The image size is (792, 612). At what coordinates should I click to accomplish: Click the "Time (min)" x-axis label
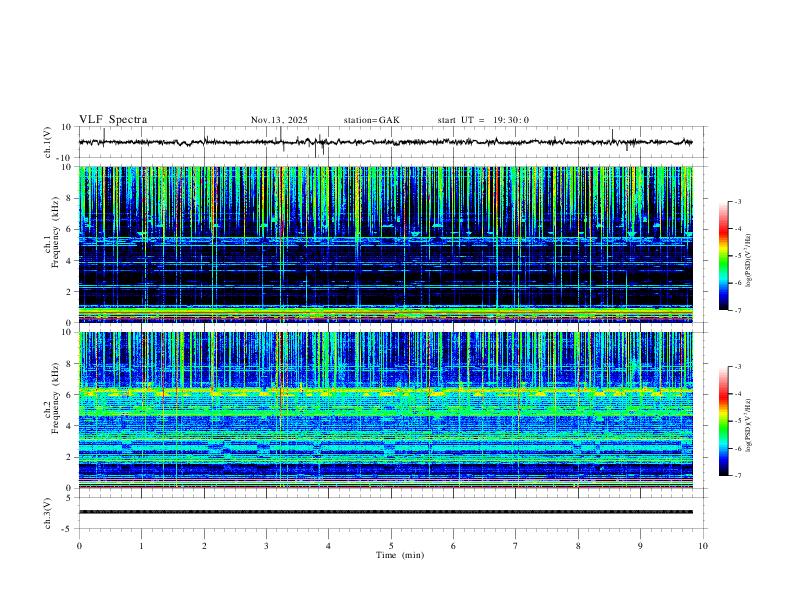pyautogui.click(x=400, y=555)
